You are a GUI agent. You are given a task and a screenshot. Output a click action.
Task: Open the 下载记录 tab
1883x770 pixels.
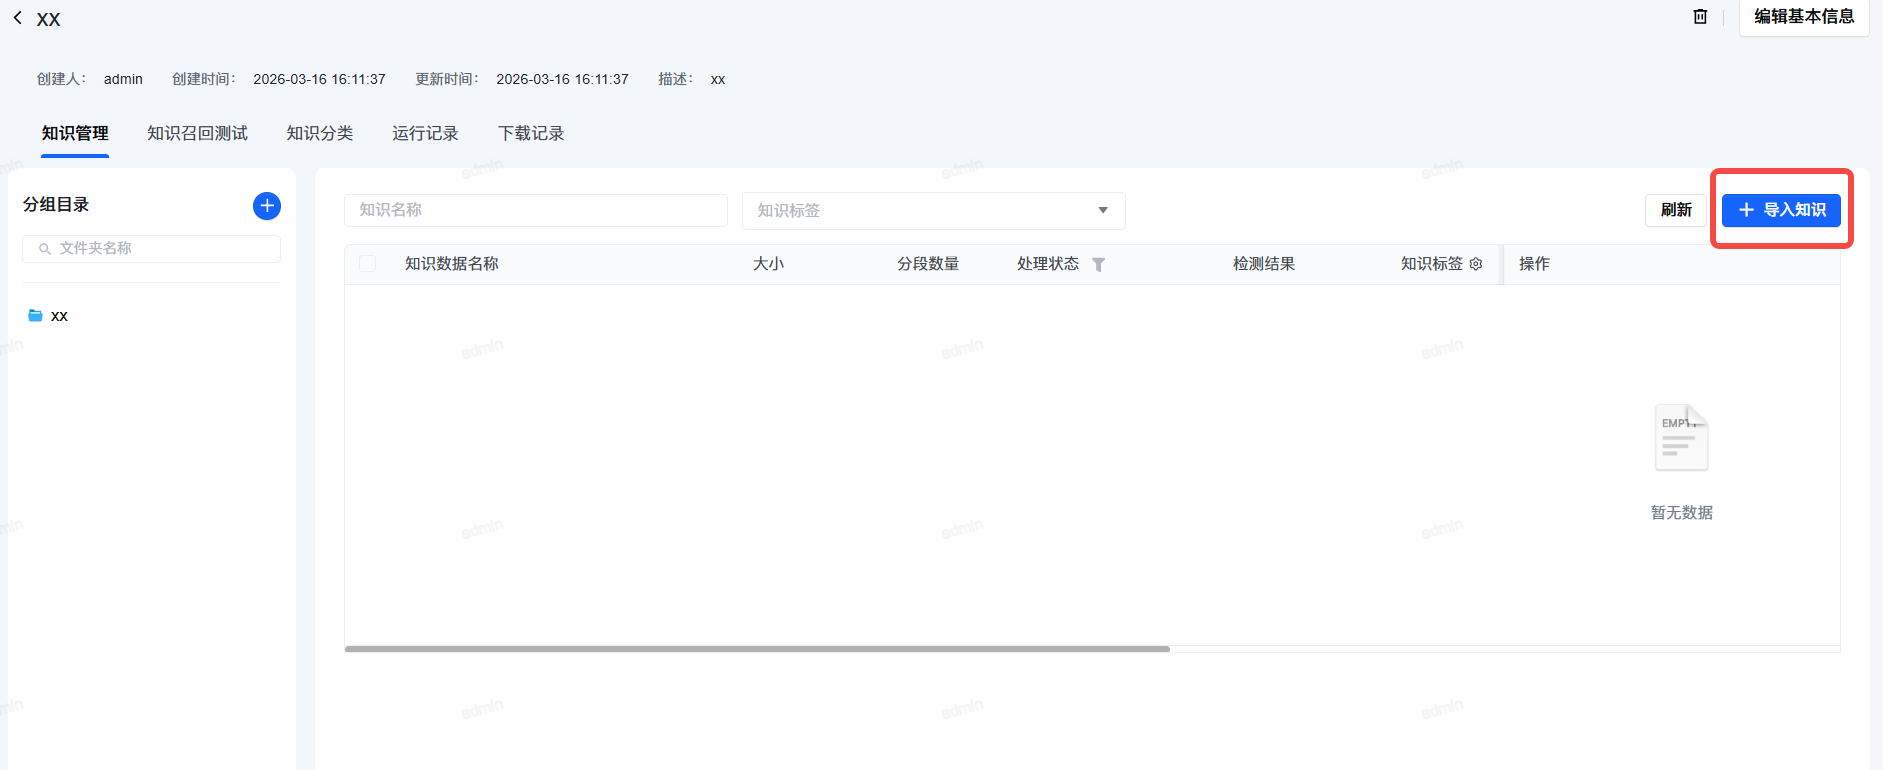(531, 133)
